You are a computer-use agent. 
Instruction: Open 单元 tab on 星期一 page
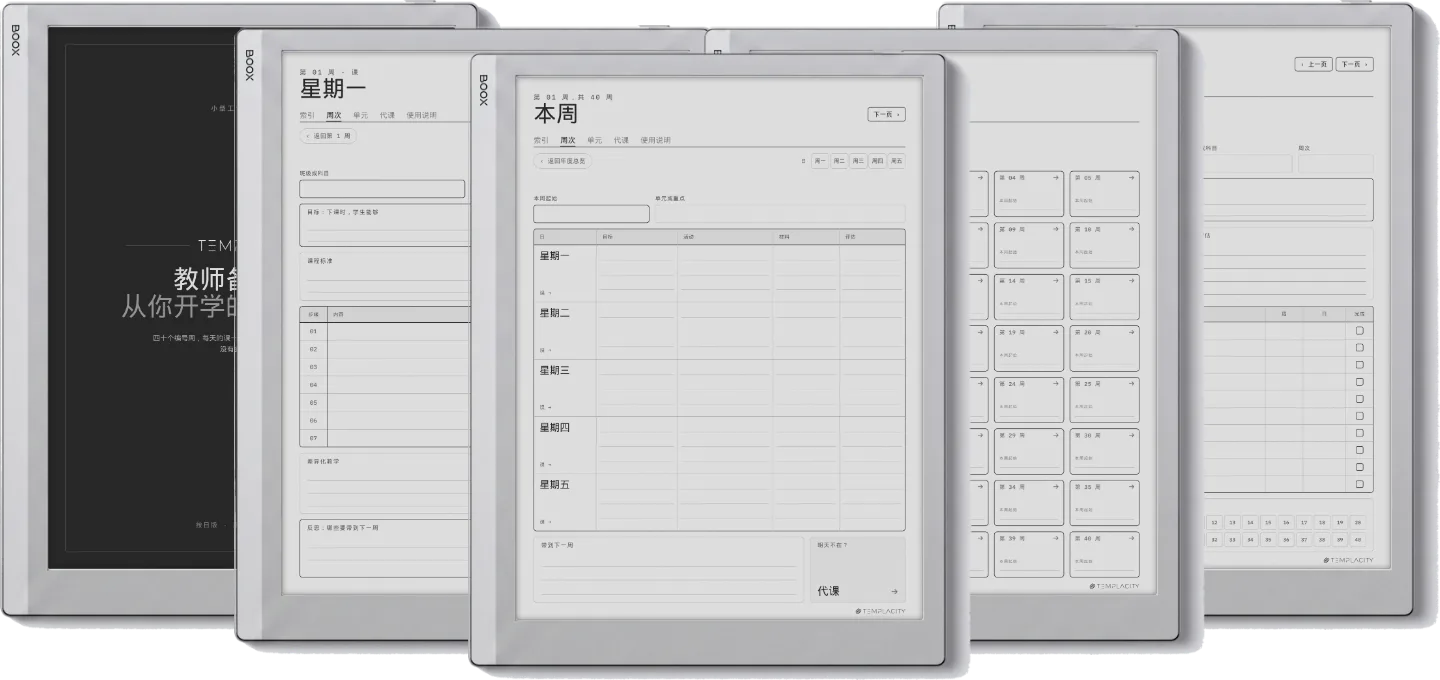pos(360,115)
